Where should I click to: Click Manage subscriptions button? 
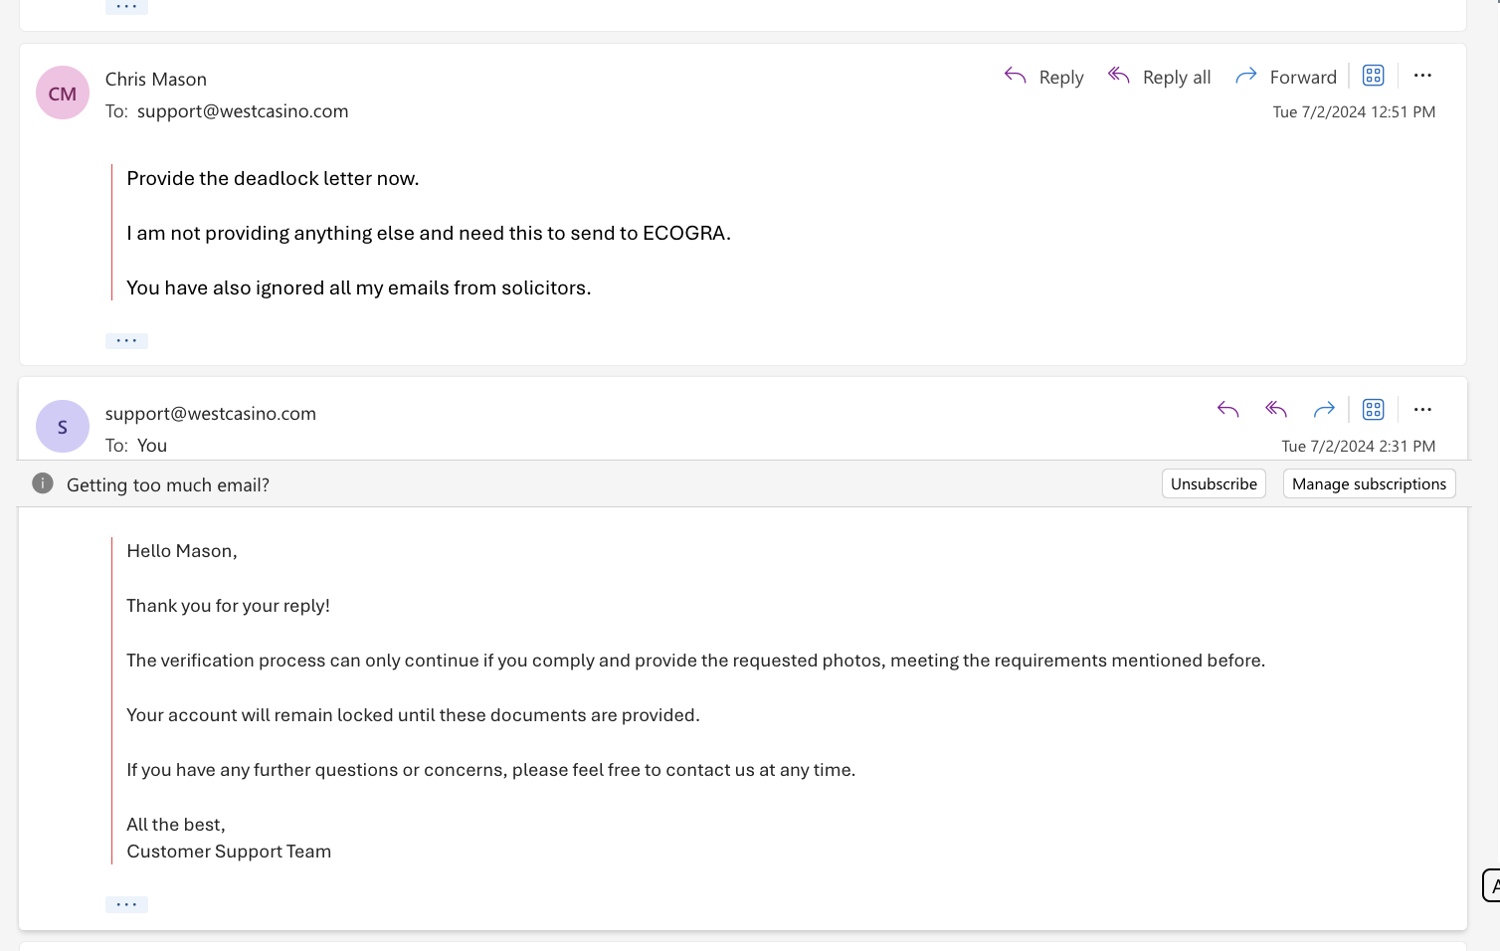pyautogui.click(x=1368, y=484)
